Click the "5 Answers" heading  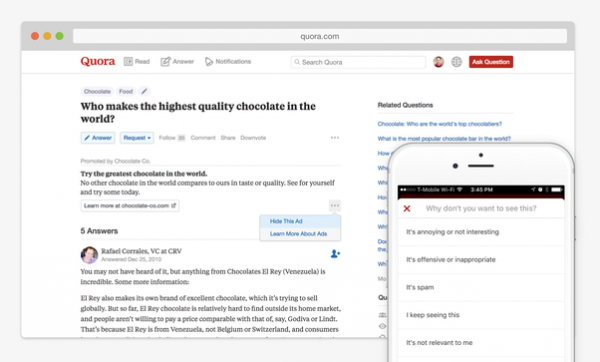[99, 231]
